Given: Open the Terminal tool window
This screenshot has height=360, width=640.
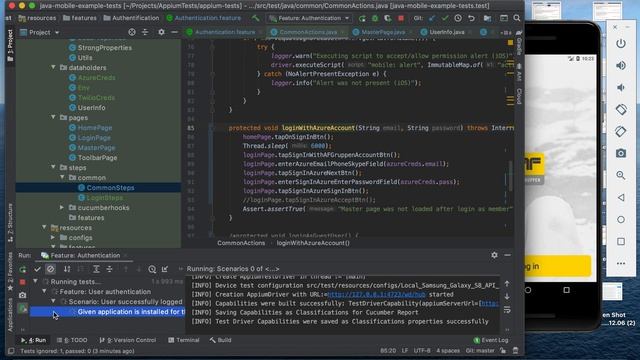Looking at the screenshot, I should pyautogui.click(x=184, y=340).
